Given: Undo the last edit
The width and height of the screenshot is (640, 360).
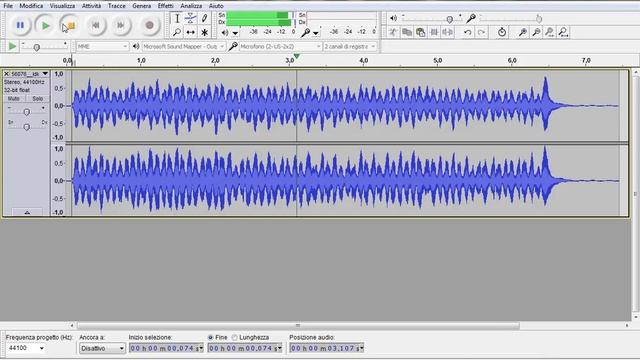Looking at the screenshot, I should coord(468,32).
